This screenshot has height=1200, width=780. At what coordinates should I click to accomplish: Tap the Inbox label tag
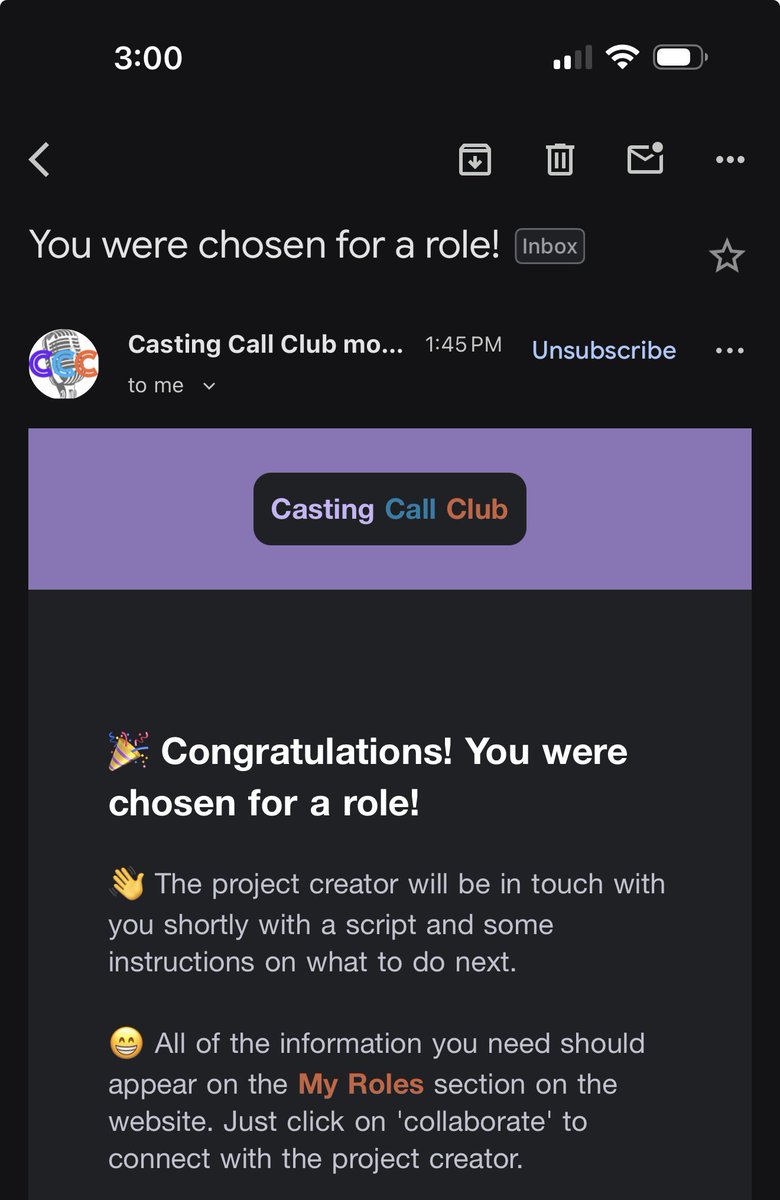click(550, 246)
